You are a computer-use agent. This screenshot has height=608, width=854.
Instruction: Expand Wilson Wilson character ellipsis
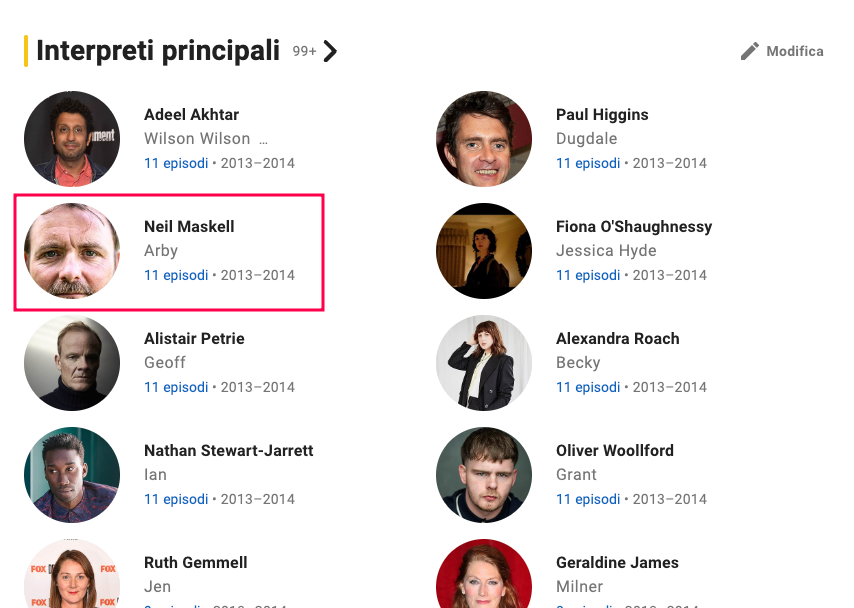(x=263, y=139)
